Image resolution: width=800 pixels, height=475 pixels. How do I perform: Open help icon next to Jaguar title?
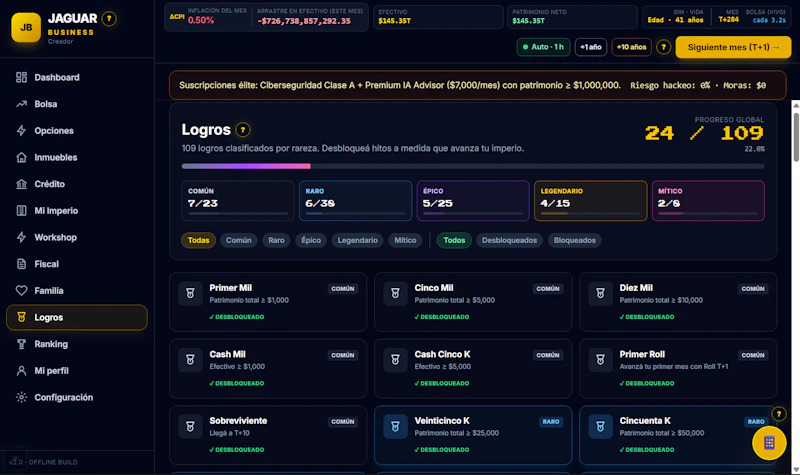109,19
